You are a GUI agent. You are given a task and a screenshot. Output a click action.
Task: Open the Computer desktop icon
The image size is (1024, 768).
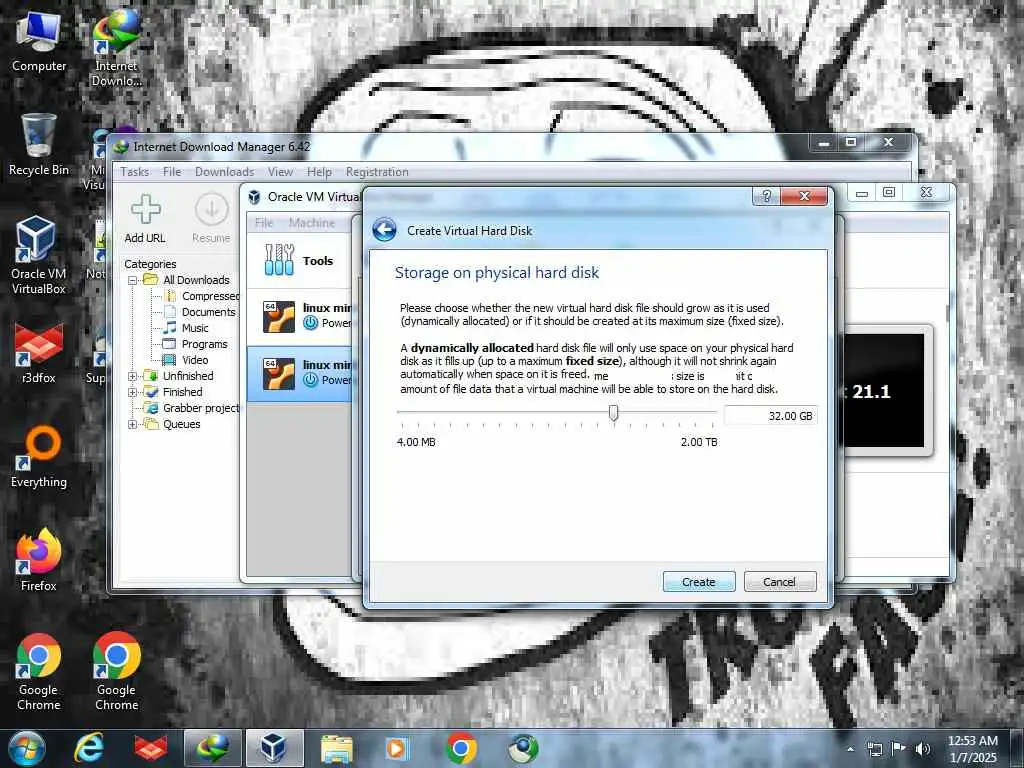[39, 40]
